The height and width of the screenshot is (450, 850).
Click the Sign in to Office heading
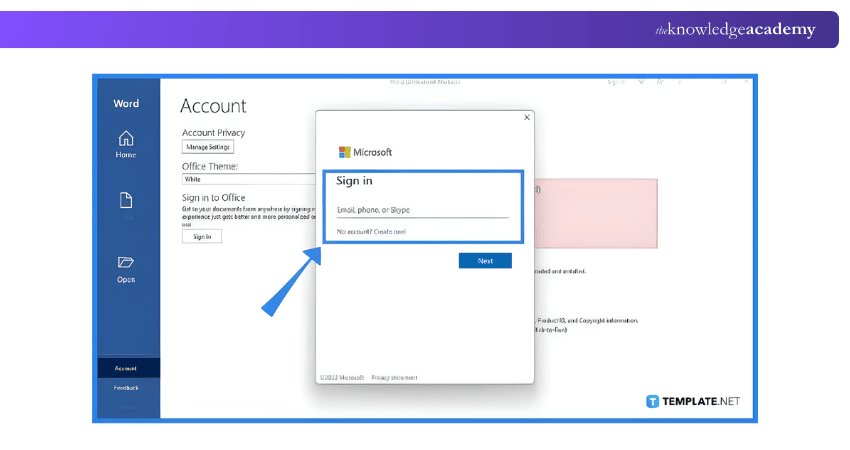pos(214,198)
